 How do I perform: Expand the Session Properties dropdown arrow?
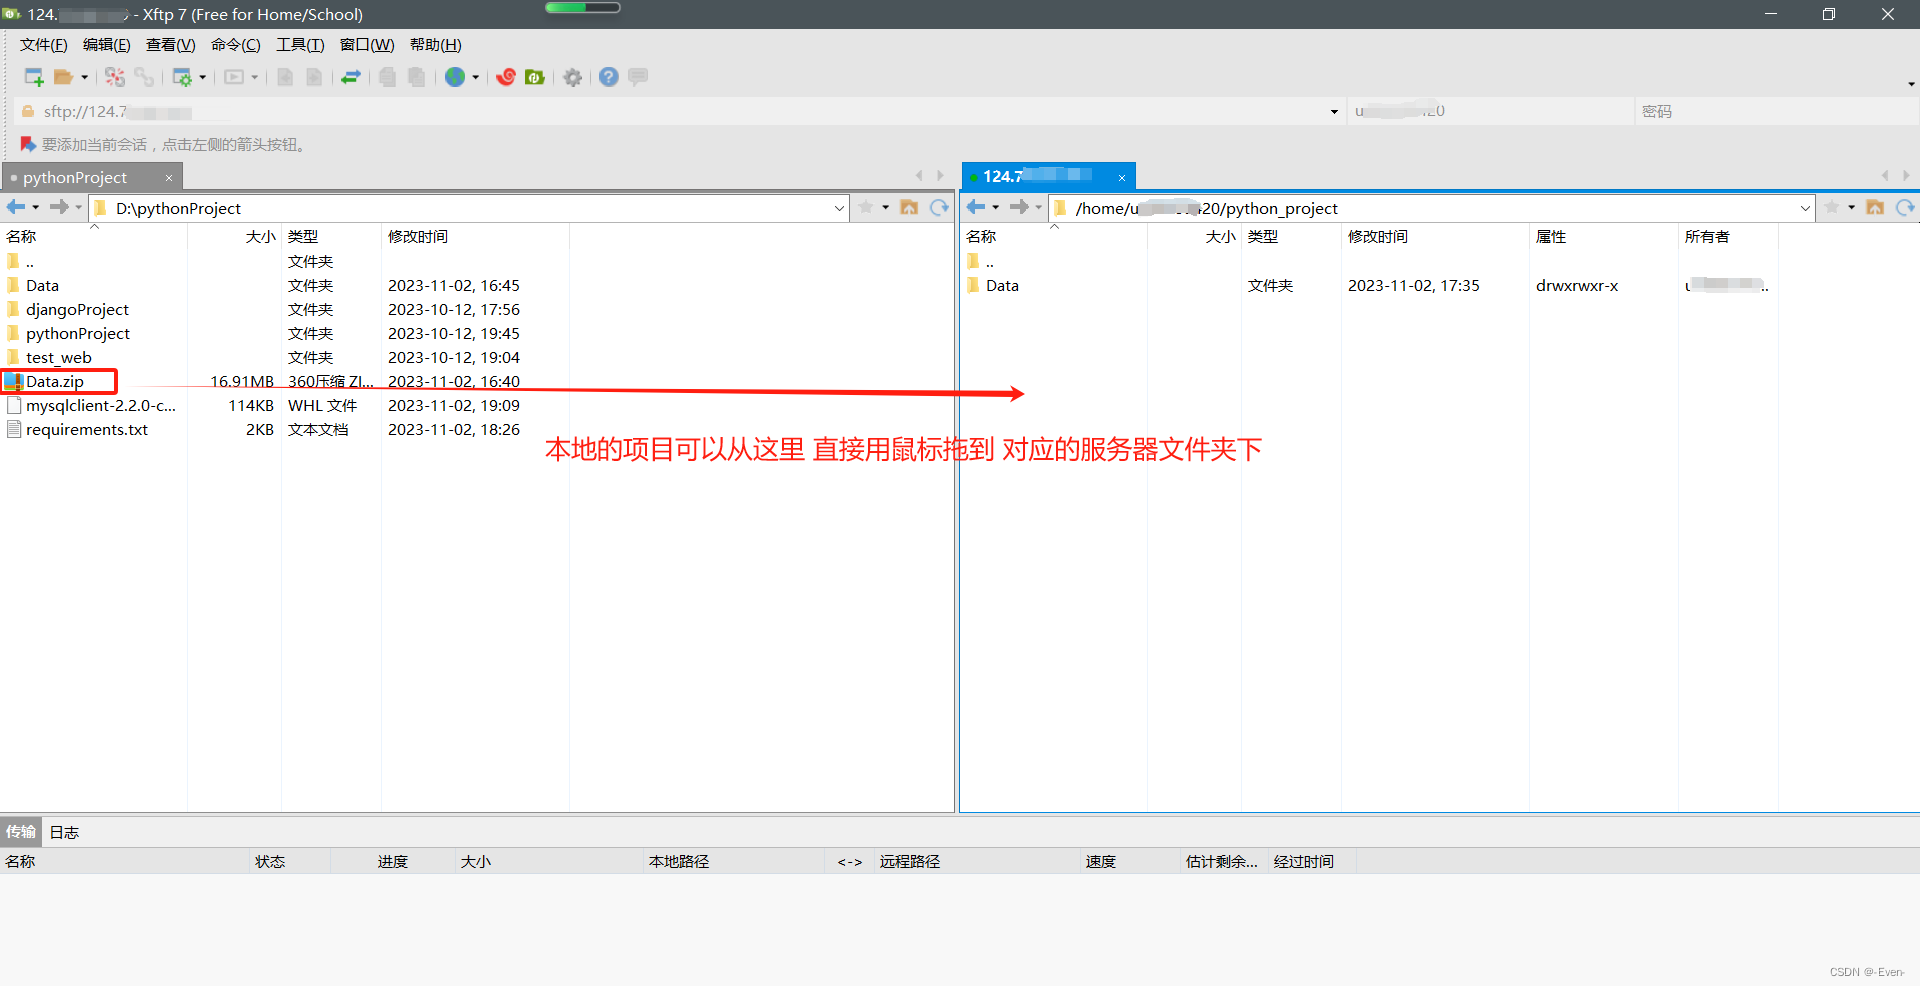(x=202, y=77)
